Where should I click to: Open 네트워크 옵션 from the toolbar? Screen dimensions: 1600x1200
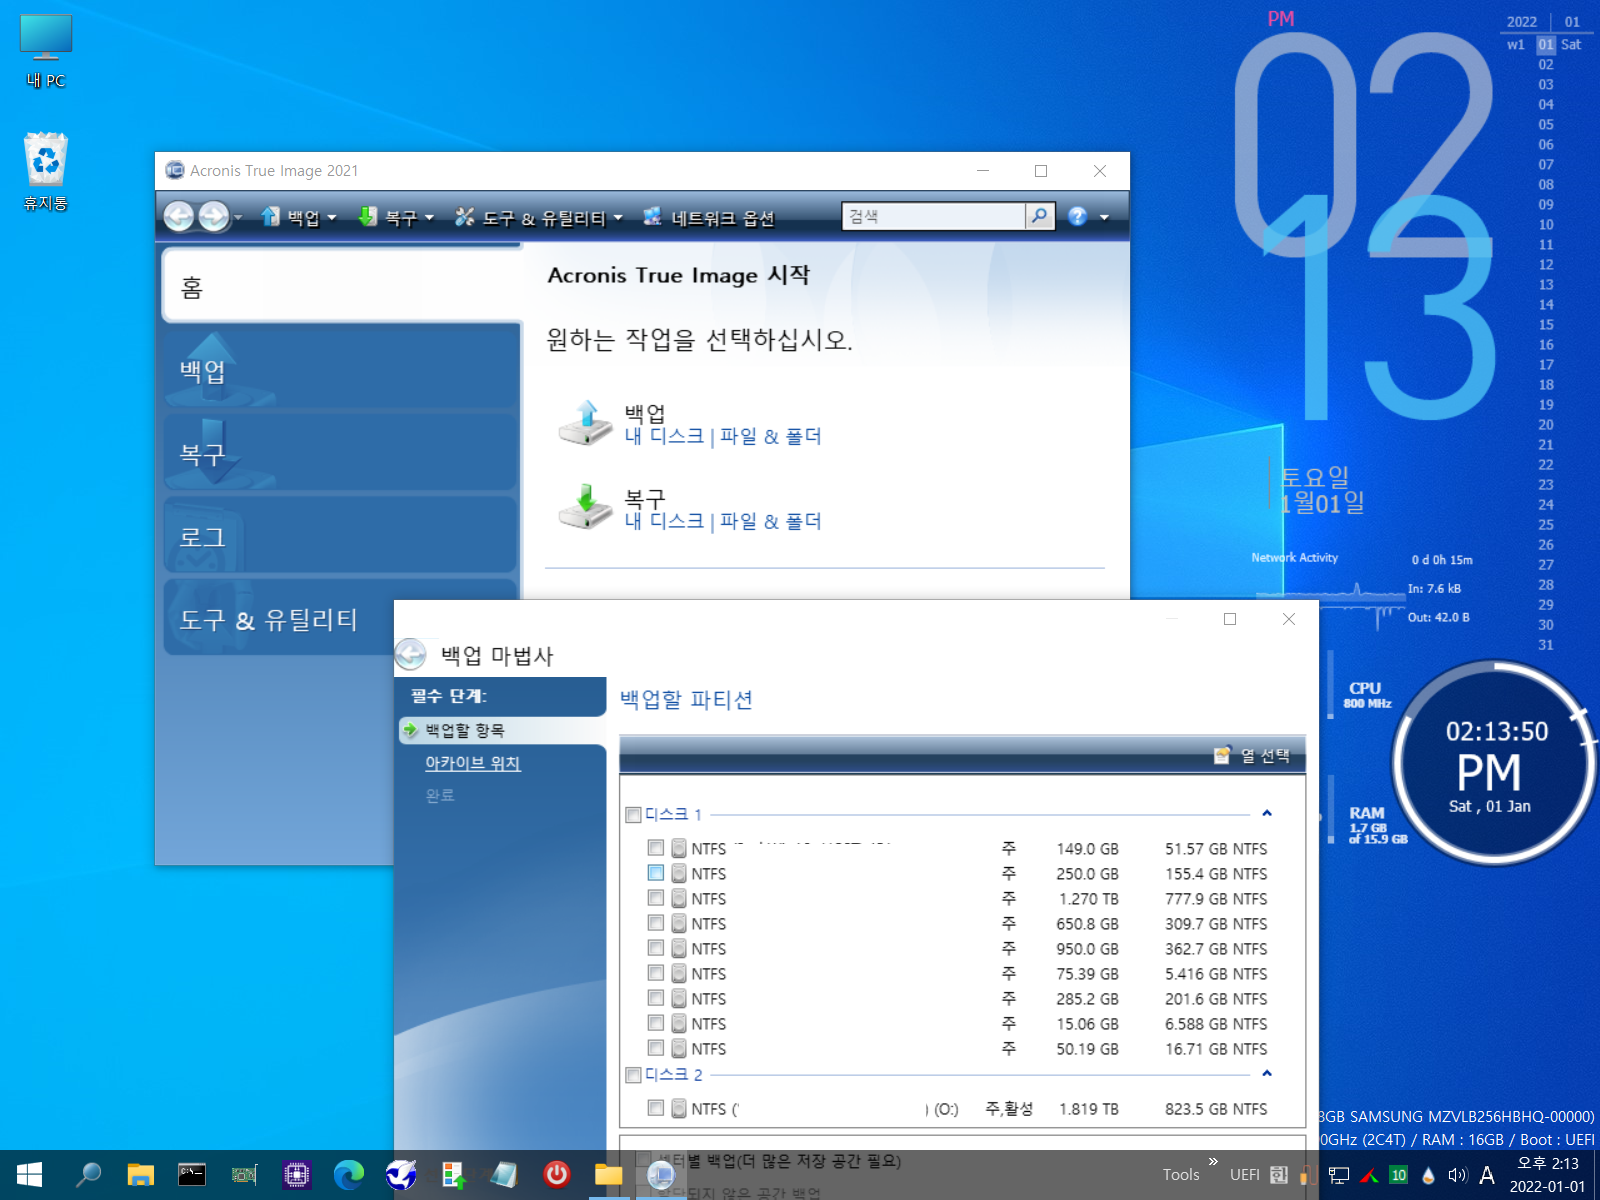709,217
